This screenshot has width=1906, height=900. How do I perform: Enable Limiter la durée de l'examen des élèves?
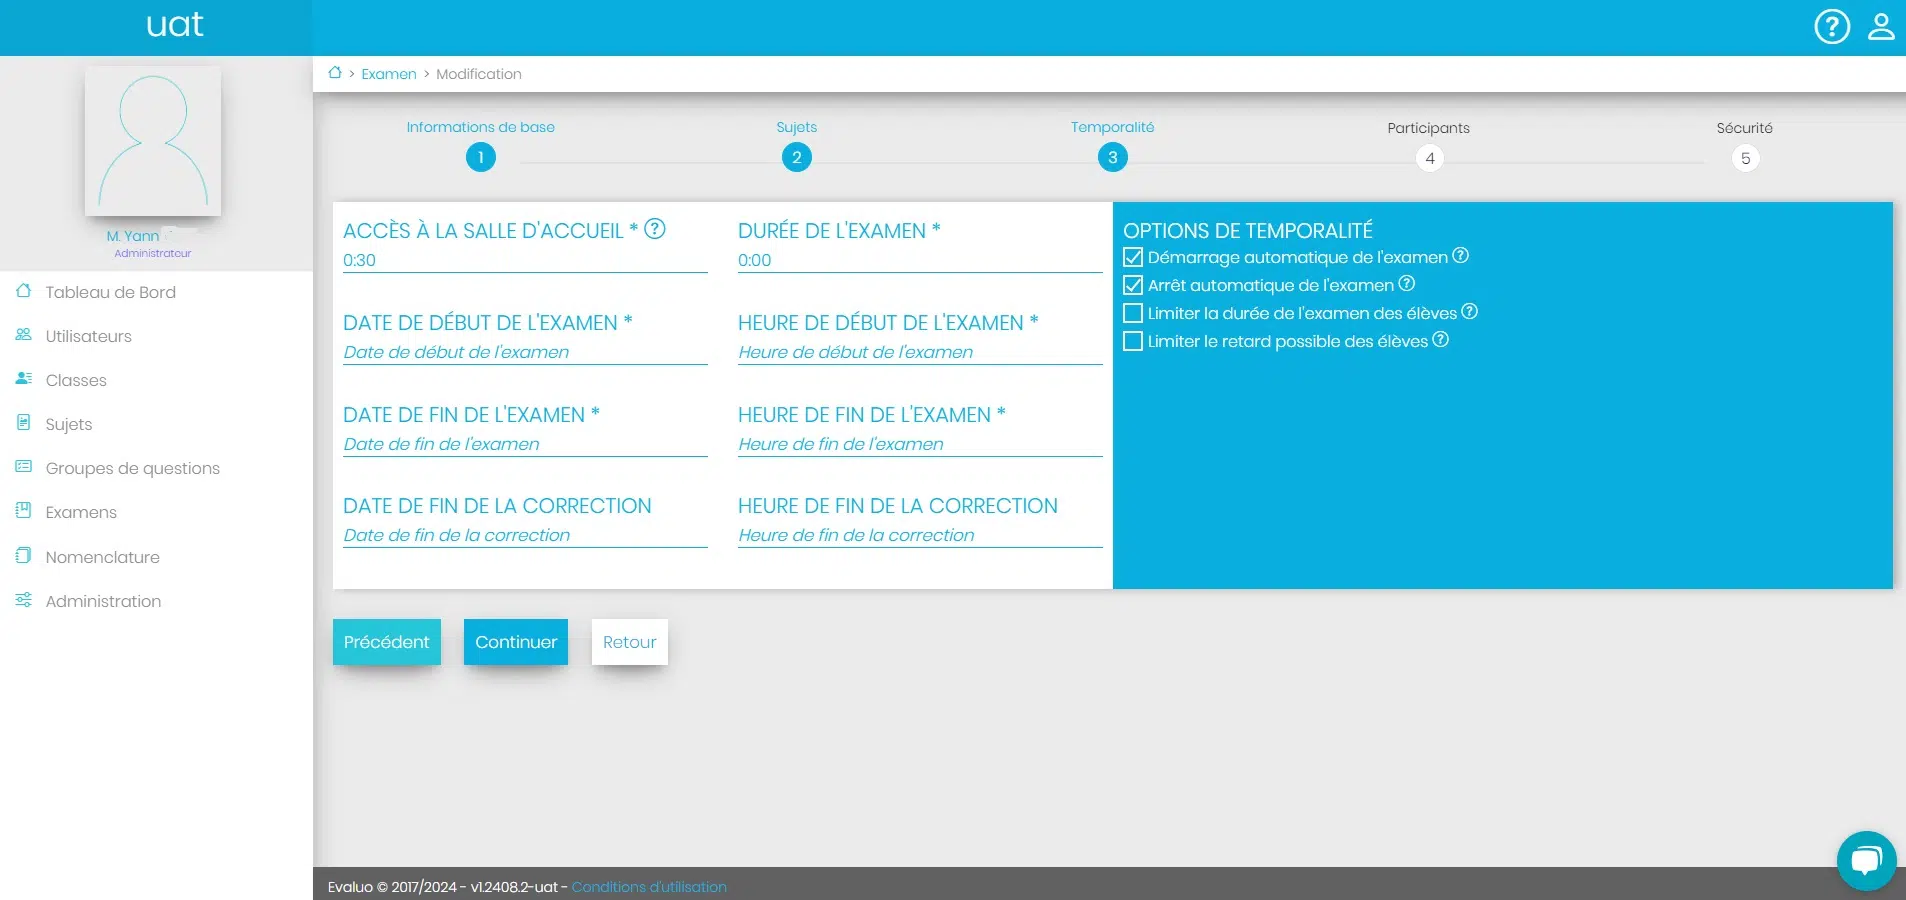(1133, 313)
